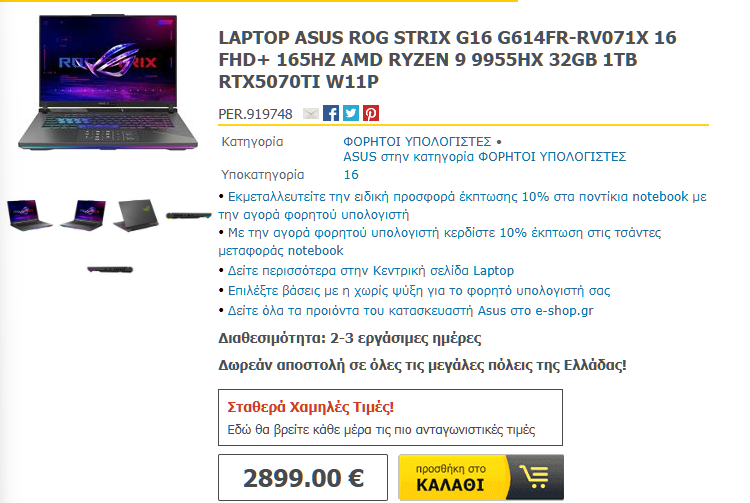Select bottom closed-laptop thumbnail
The height and width of the screenshot is (503, 750).
point(110,270)
